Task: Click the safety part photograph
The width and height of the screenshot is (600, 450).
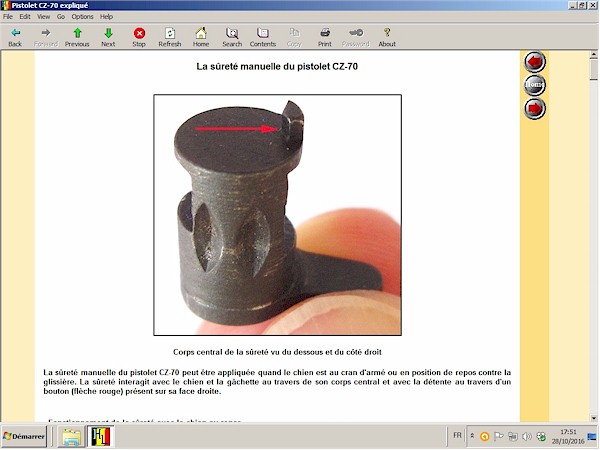Action: pyautogui.click(x=277, y=215)
